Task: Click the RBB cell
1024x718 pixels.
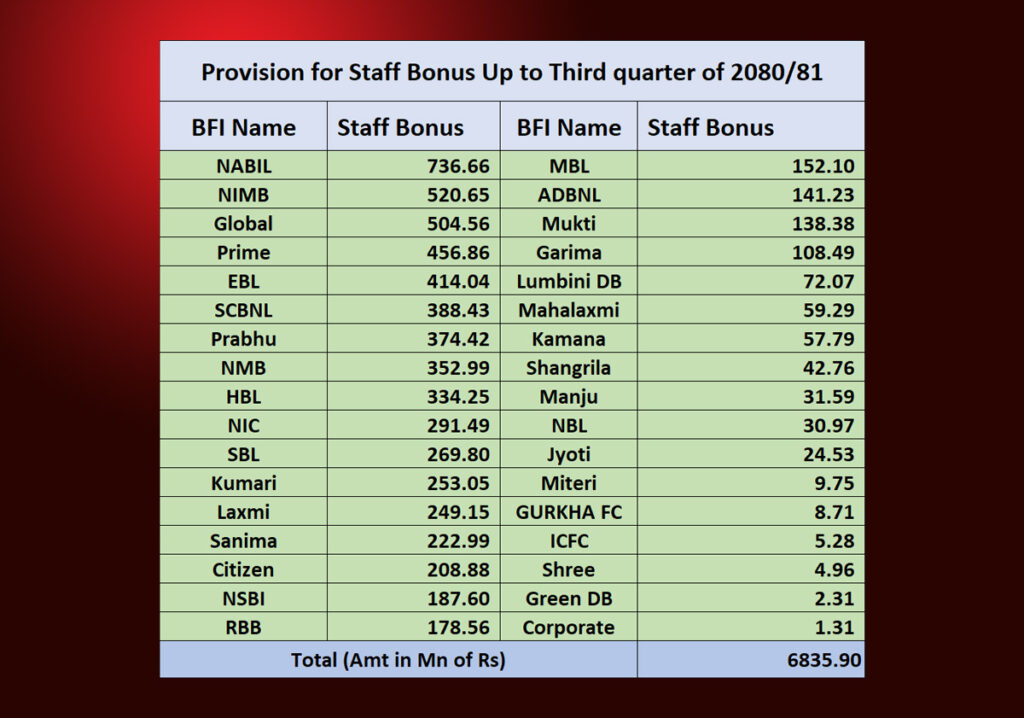Action: [243, 628]
